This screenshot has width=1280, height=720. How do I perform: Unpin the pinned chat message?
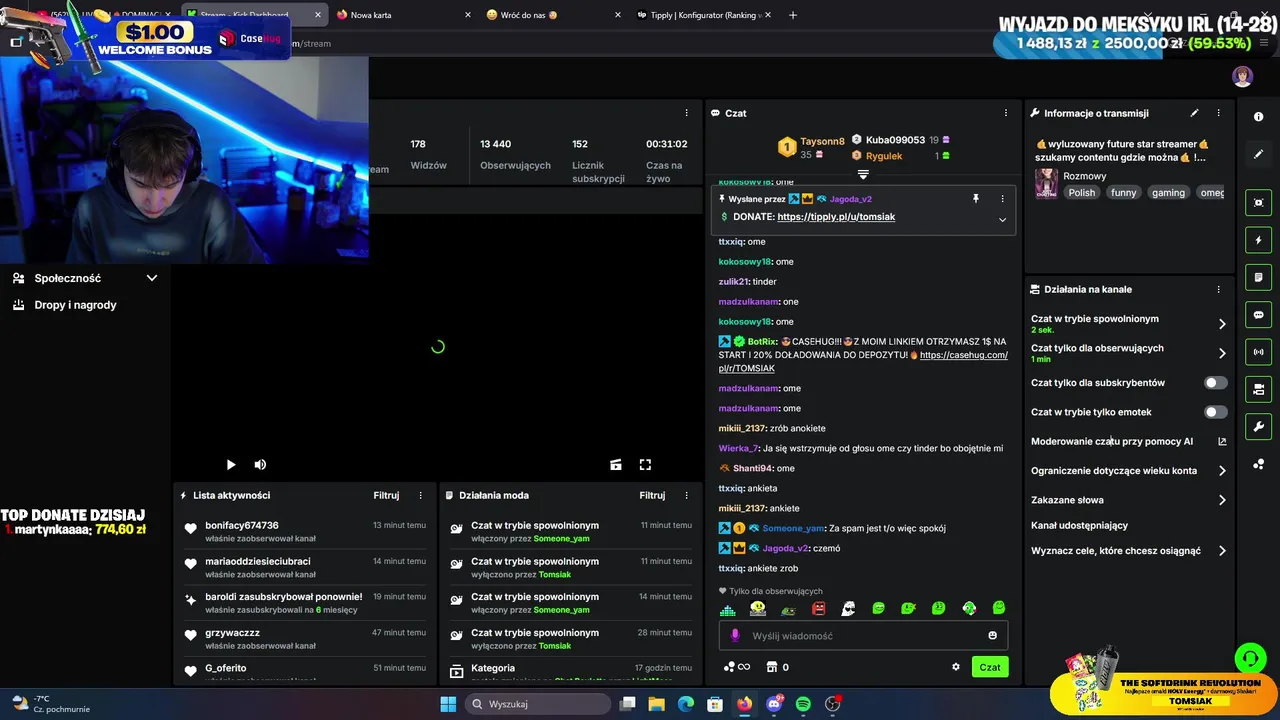976,199
